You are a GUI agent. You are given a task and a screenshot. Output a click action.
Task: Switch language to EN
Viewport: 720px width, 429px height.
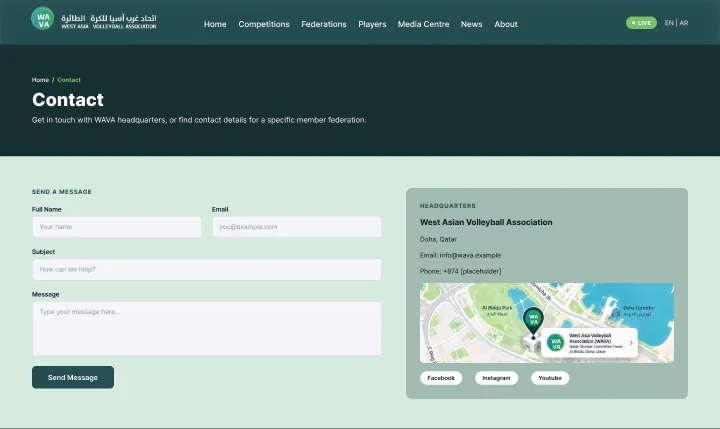tap(669, 23)
